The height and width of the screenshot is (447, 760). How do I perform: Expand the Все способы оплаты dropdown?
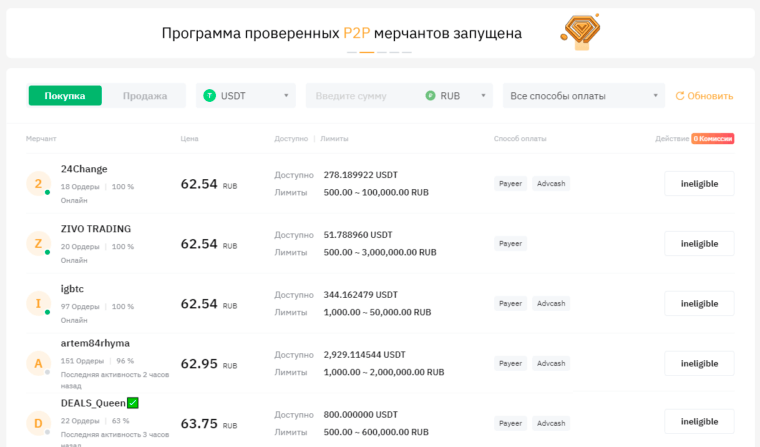[x=584, y=96]
